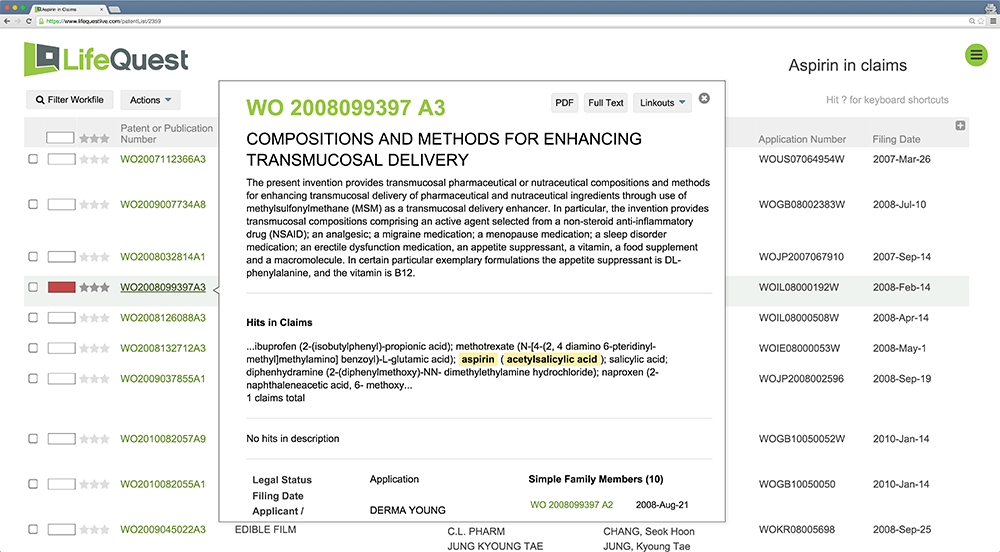Click the new tab button in browser
1000x552 pixels.
(115, 10)
